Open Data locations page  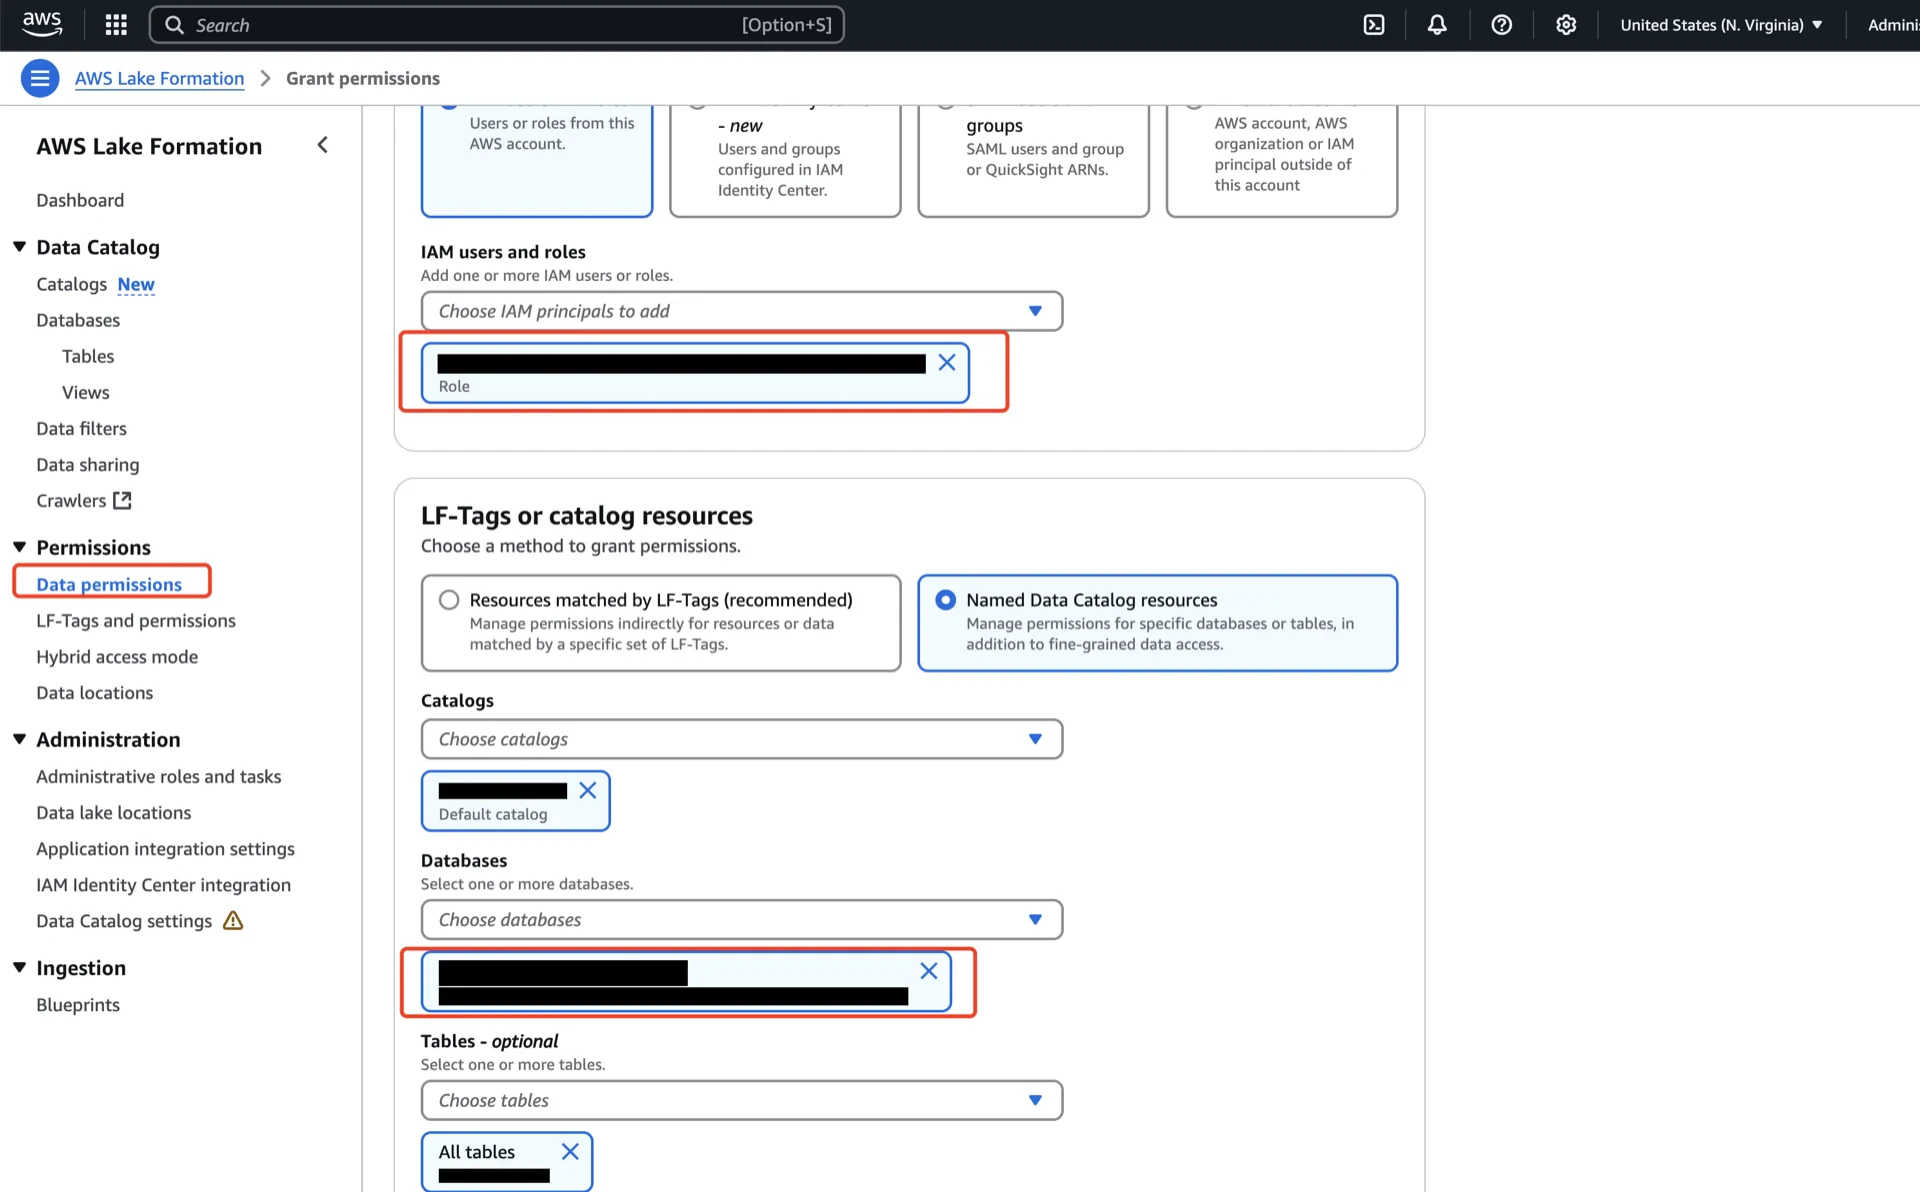pos(95,692)
